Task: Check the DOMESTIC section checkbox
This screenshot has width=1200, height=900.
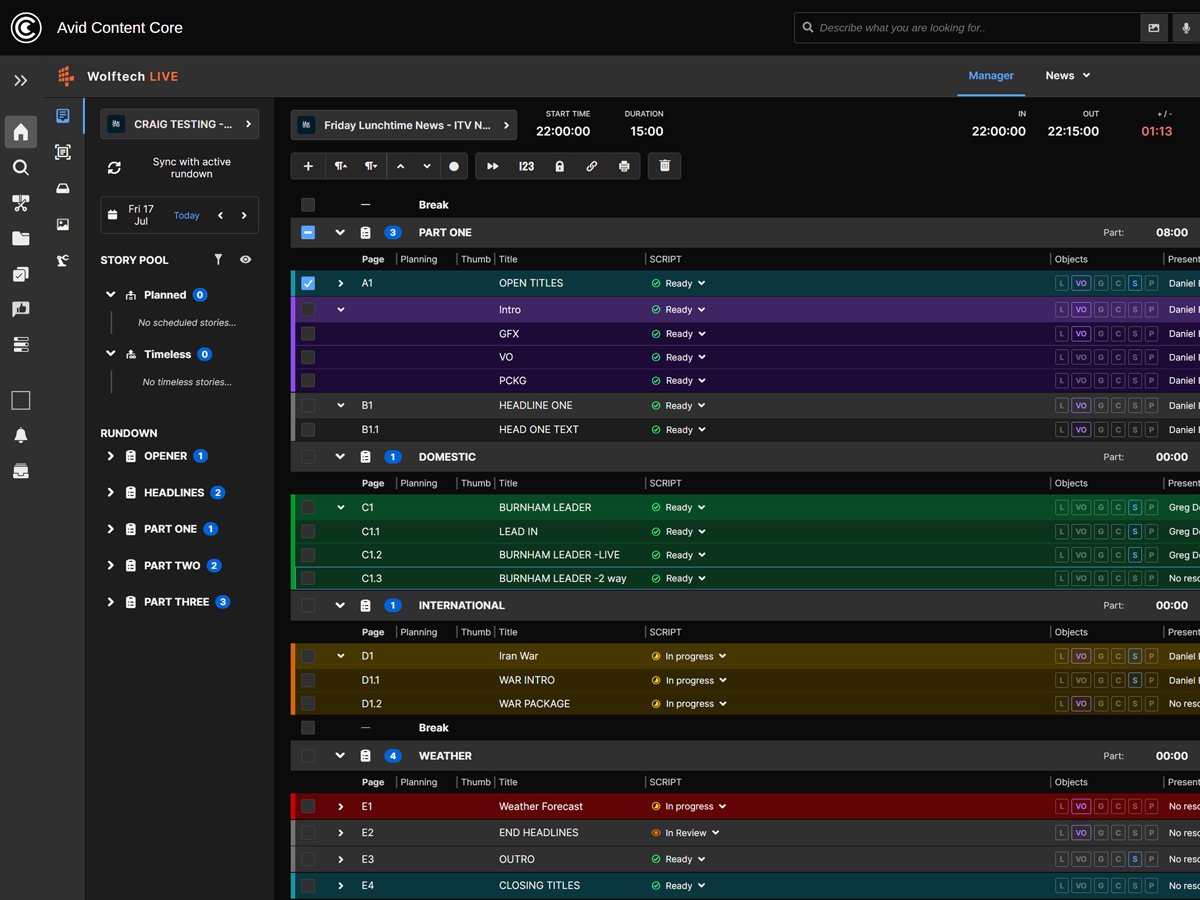Action: click(308, 456)
